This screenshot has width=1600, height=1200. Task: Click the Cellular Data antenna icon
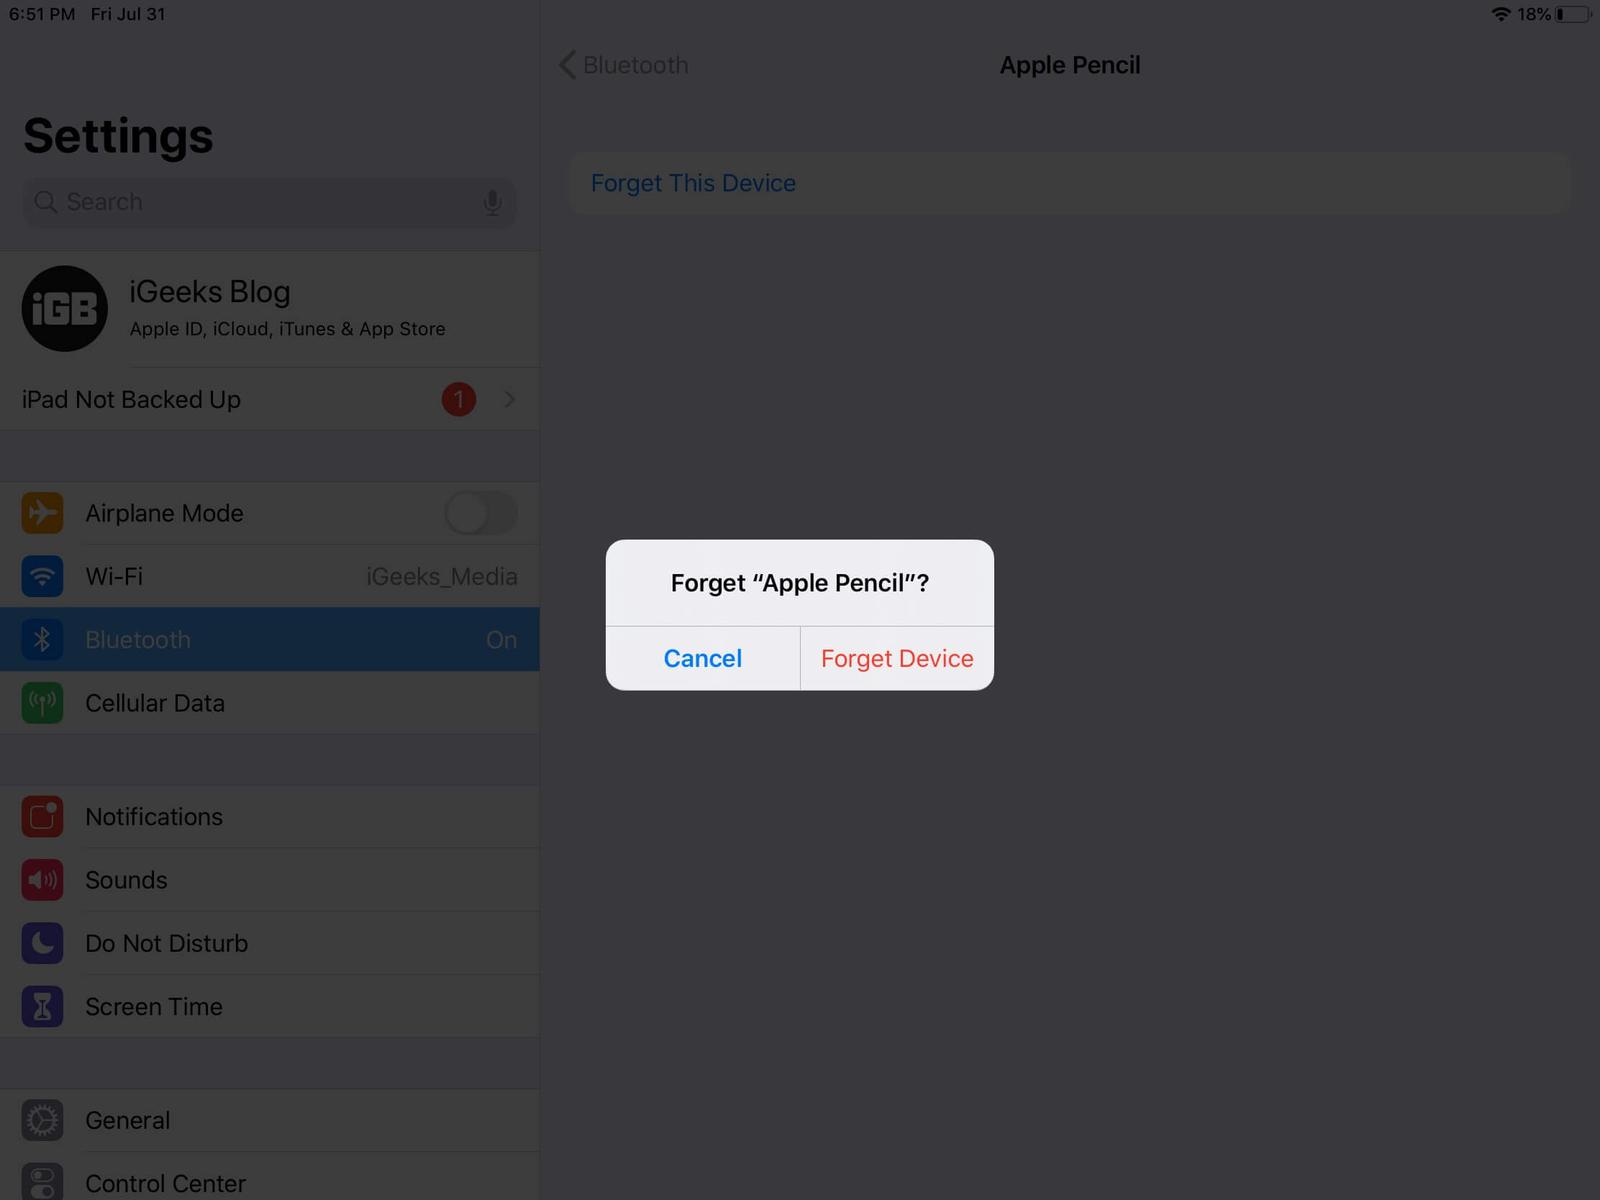coord(42,703)
